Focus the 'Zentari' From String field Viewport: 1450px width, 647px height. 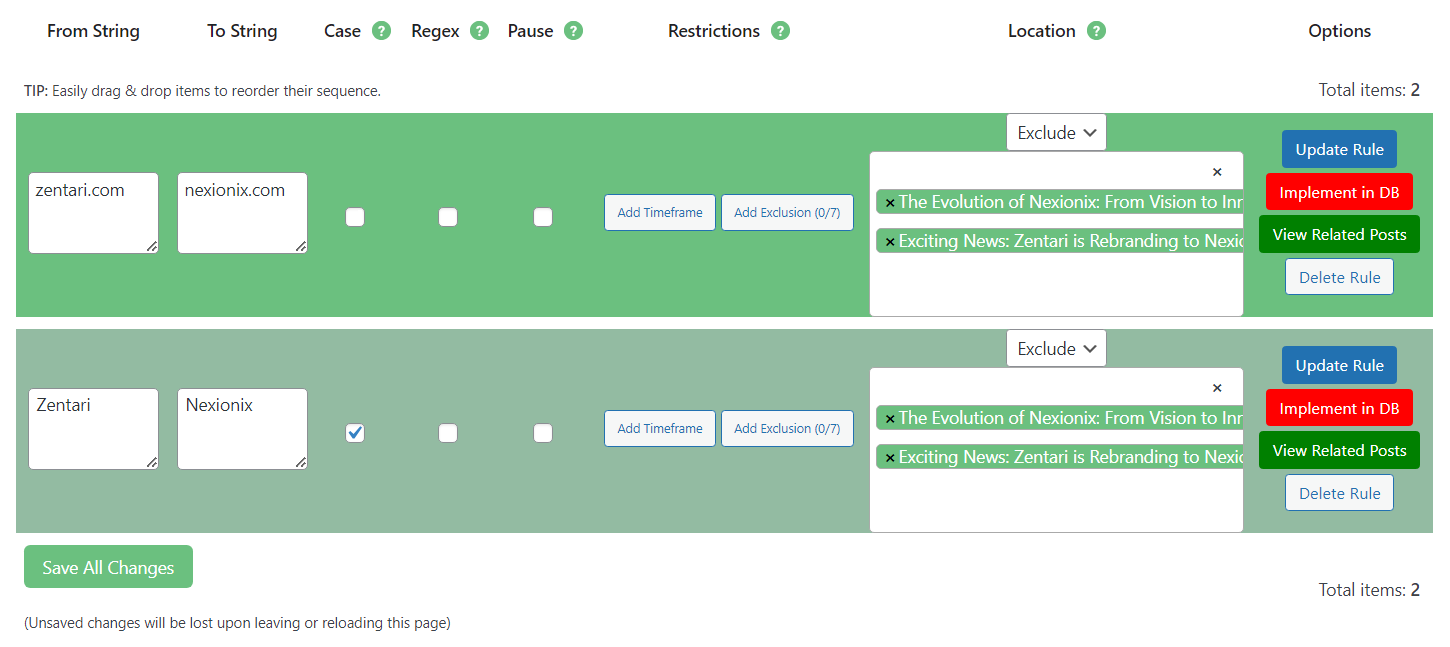[x=93, y=429]
